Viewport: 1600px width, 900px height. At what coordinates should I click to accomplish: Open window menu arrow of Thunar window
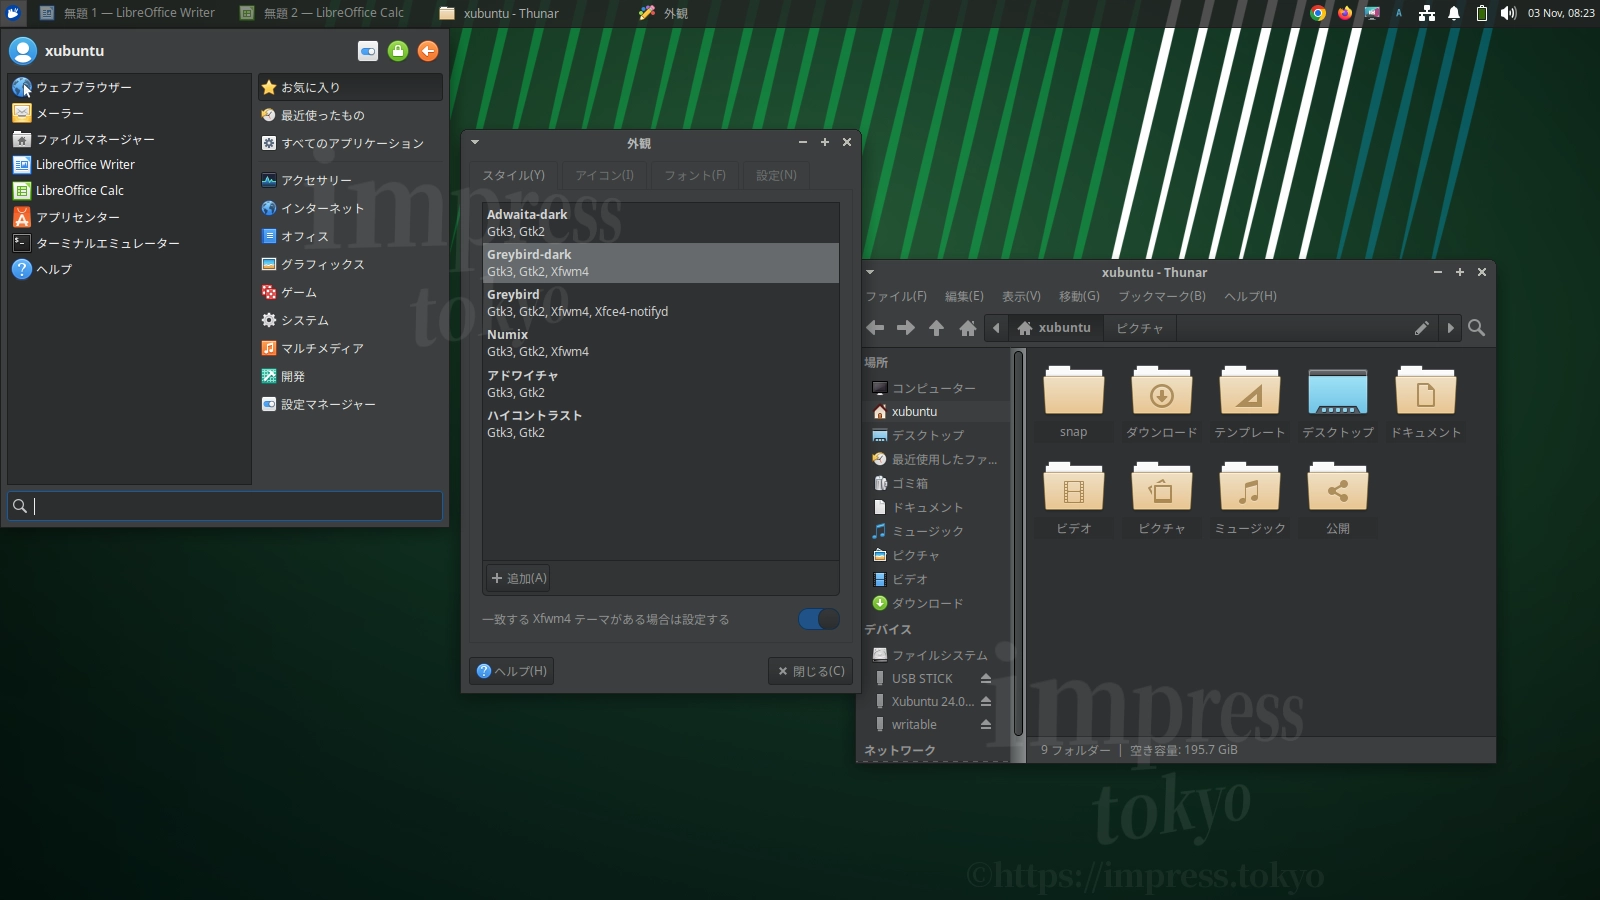tap(870, 272)
